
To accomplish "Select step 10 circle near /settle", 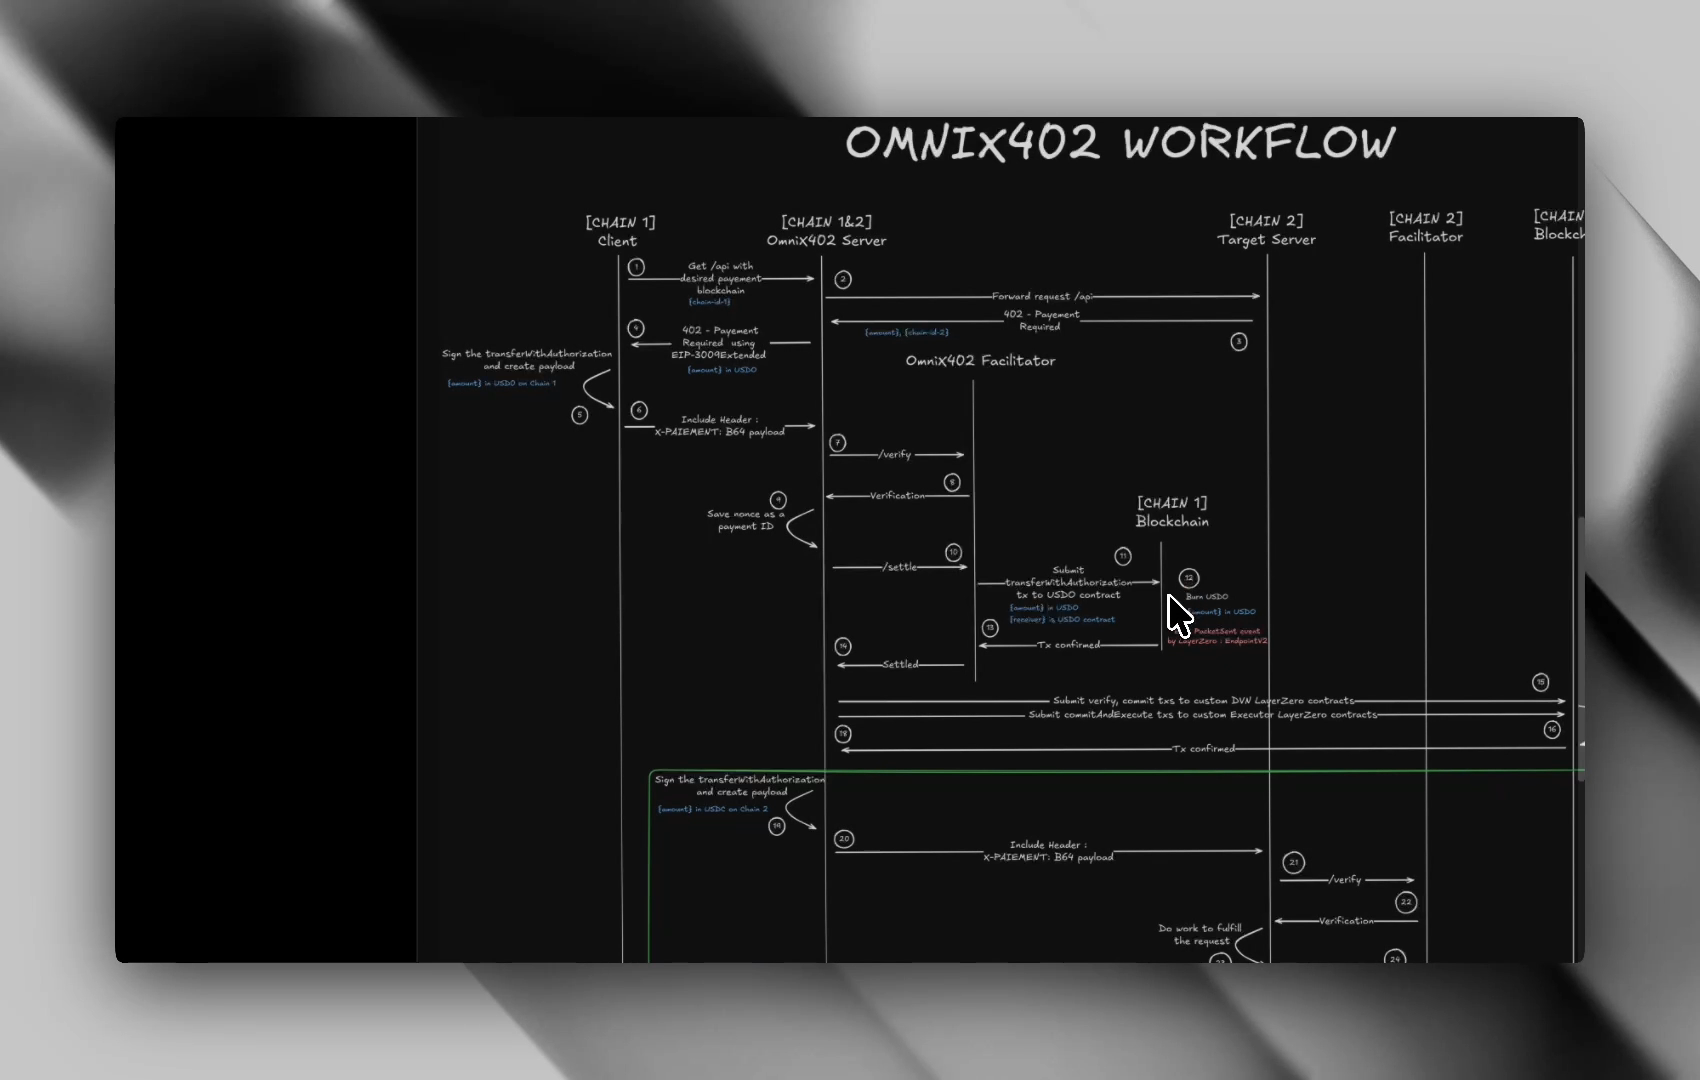I will coord(953,552).
